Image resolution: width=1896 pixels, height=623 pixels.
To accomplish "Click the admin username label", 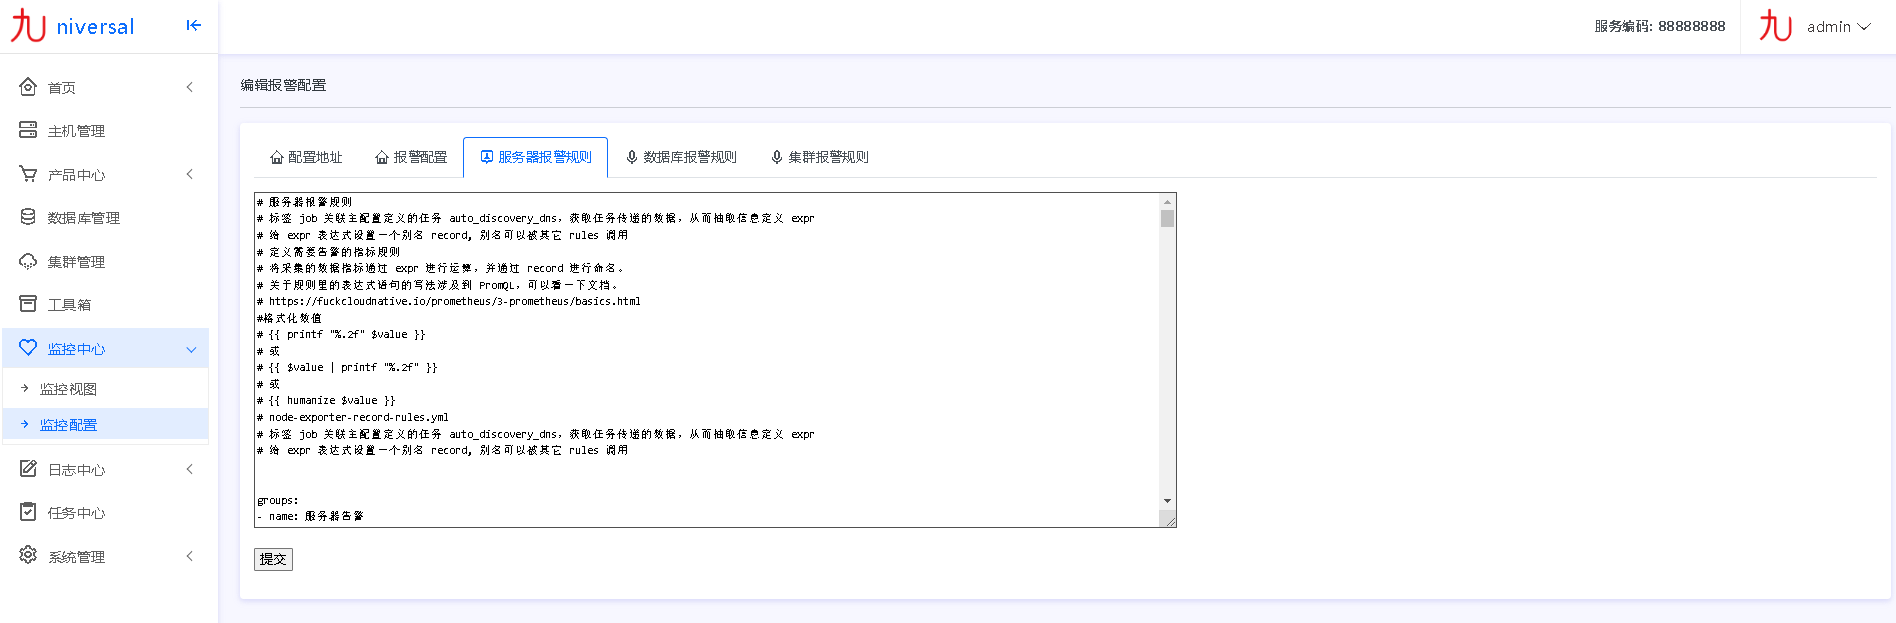I will [1829, 27].
